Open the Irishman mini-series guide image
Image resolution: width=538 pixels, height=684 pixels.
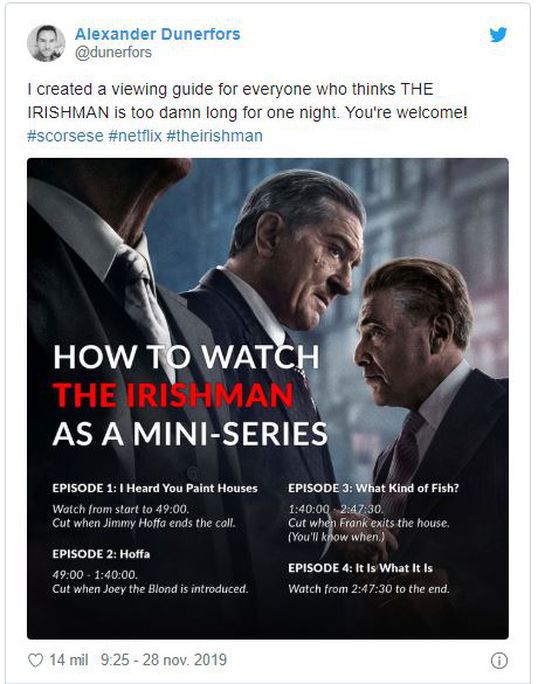point(267,398)
